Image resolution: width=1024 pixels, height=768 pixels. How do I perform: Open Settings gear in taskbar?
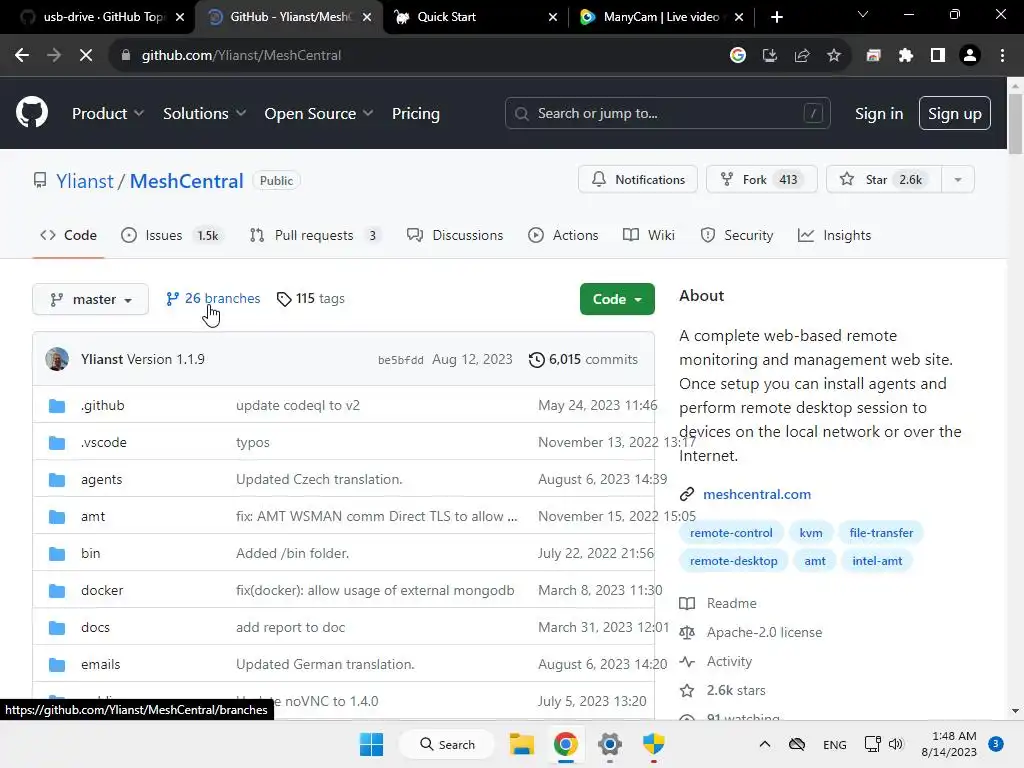coord(609,744)
